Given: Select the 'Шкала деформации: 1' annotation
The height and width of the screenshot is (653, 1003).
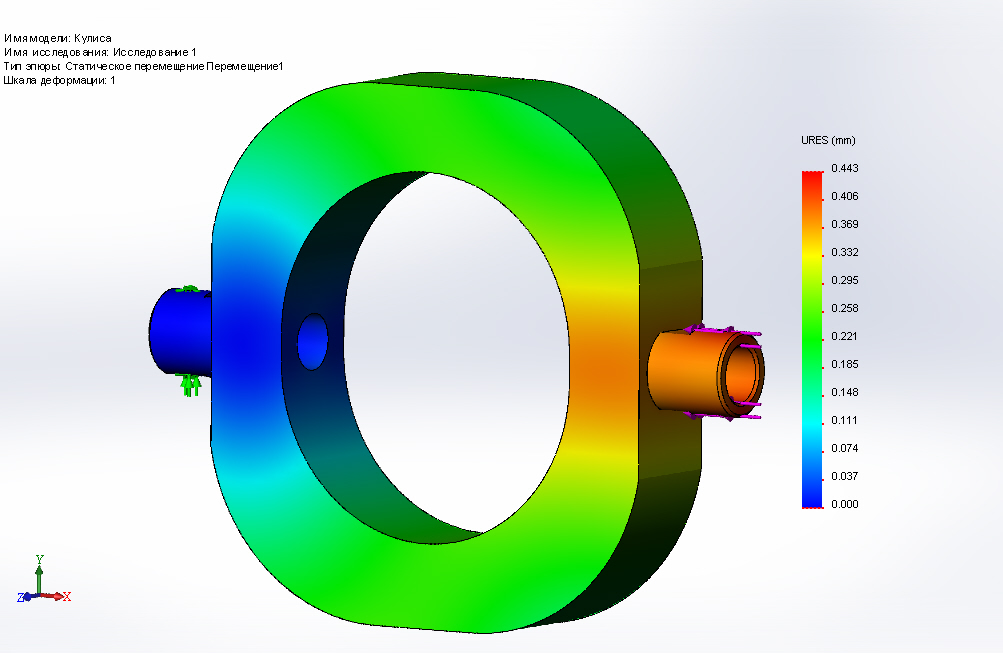Looking at the screenshot, I should pyautogui.click(x=59, y=81).
